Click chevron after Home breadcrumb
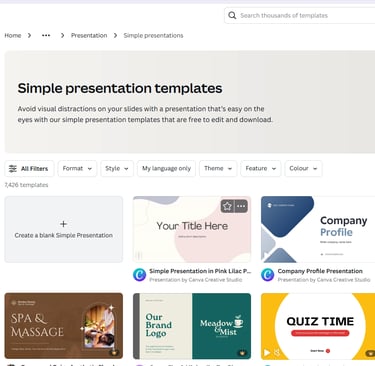Viewport: 375px width, 366px height. click(x=29, y=35)
